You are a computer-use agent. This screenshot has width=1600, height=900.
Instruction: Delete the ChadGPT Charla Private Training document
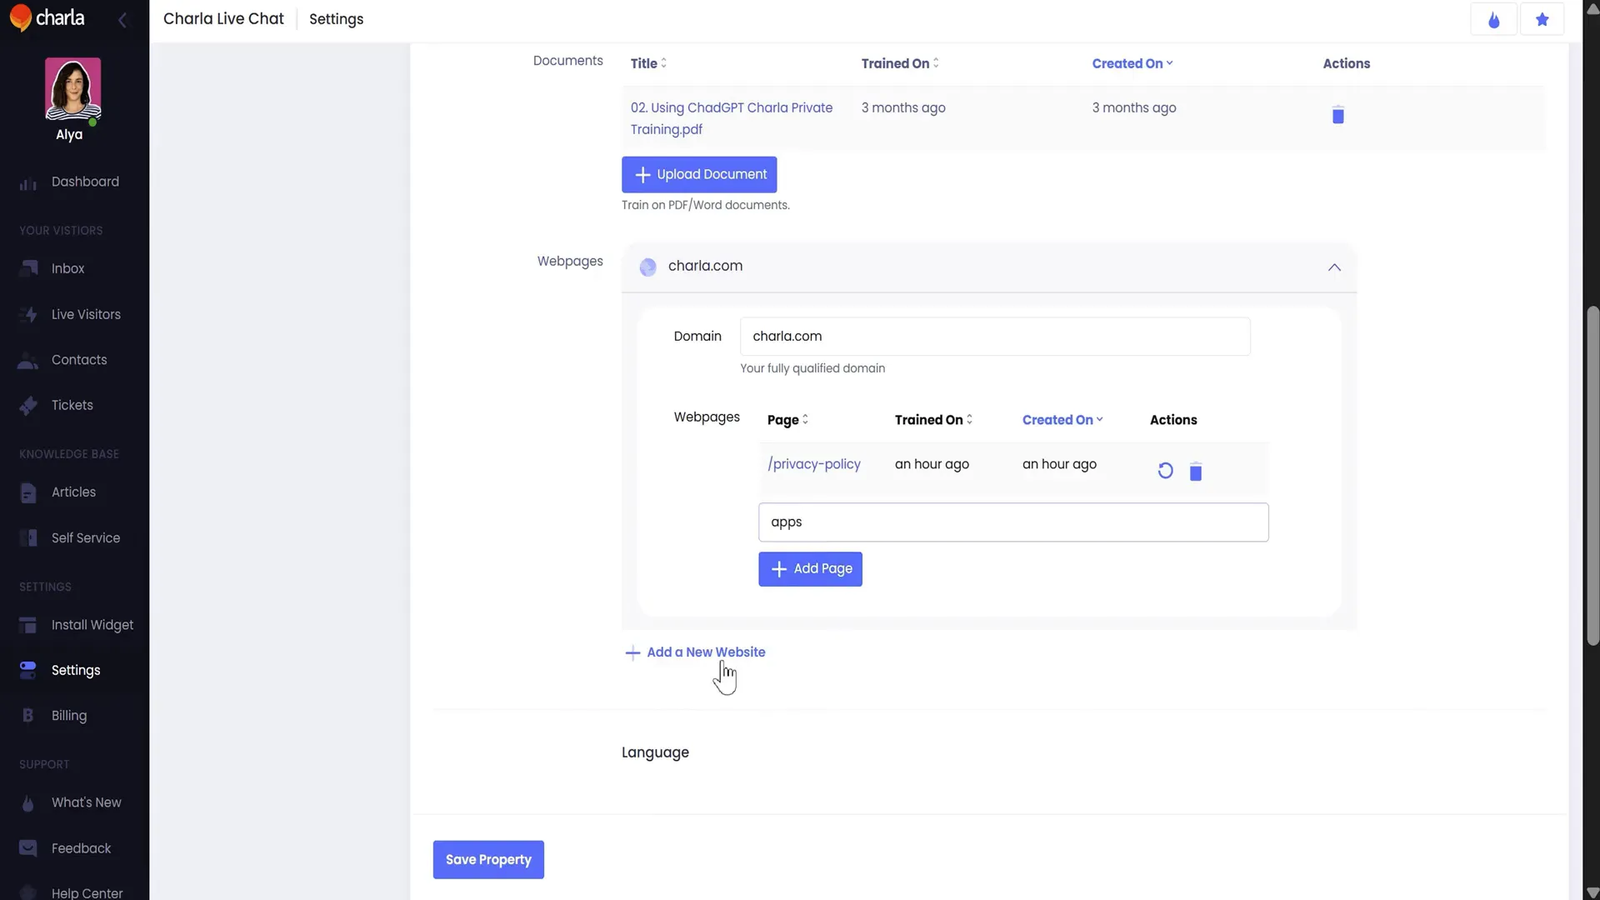(x=1338, y=114)
